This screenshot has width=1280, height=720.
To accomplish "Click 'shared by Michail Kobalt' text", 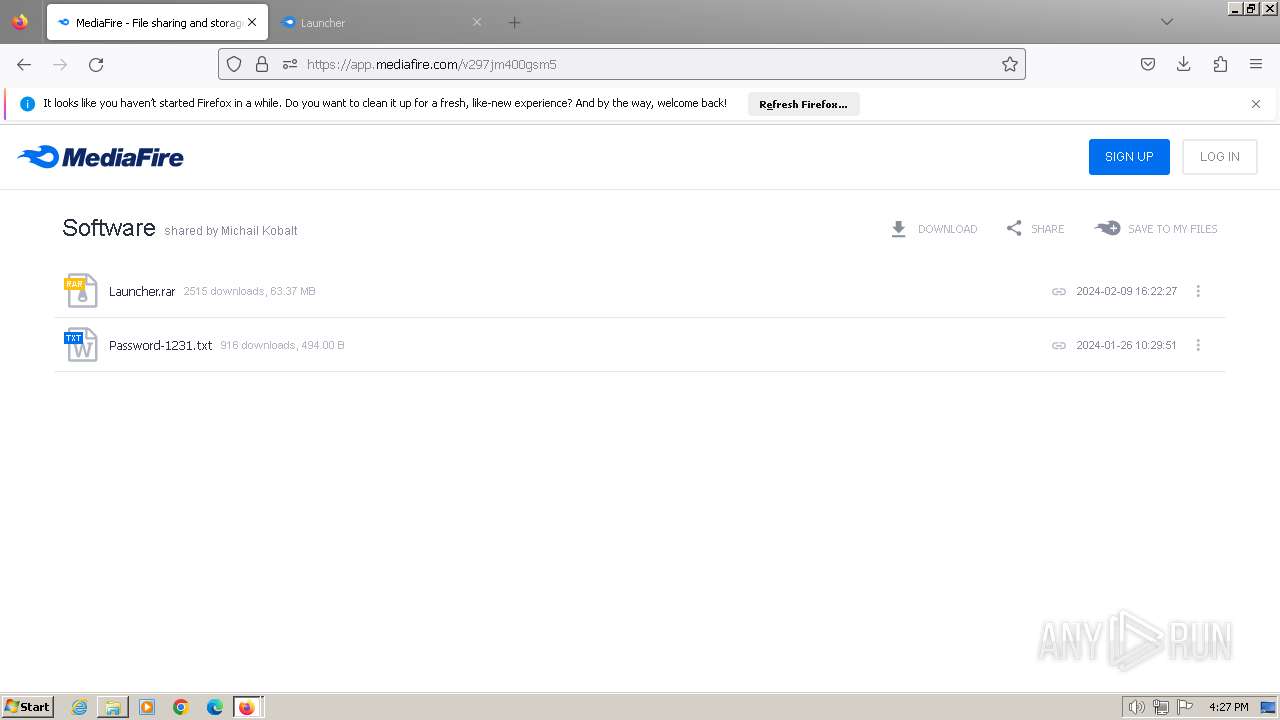I will click(x=231, y=231).
